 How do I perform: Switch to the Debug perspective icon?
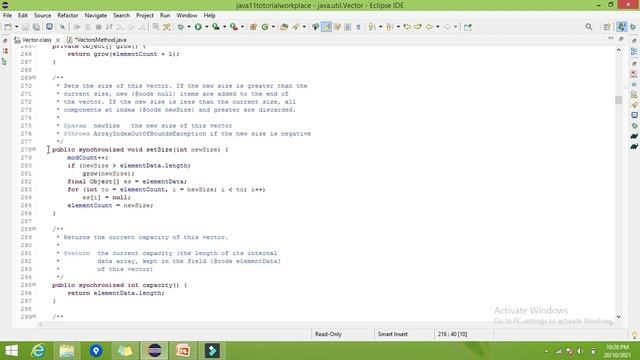tap(633, 27)
